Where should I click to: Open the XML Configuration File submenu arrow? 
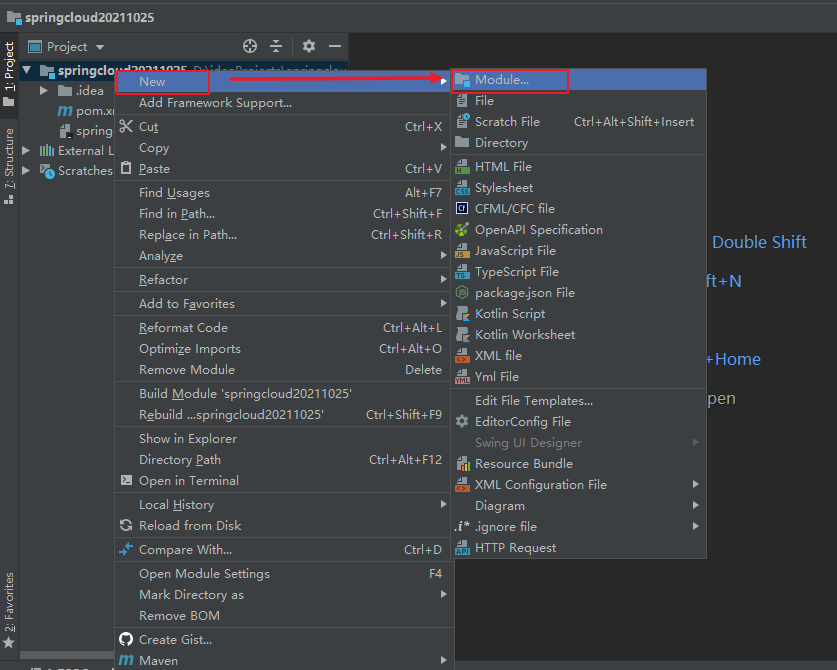(696, 484)
